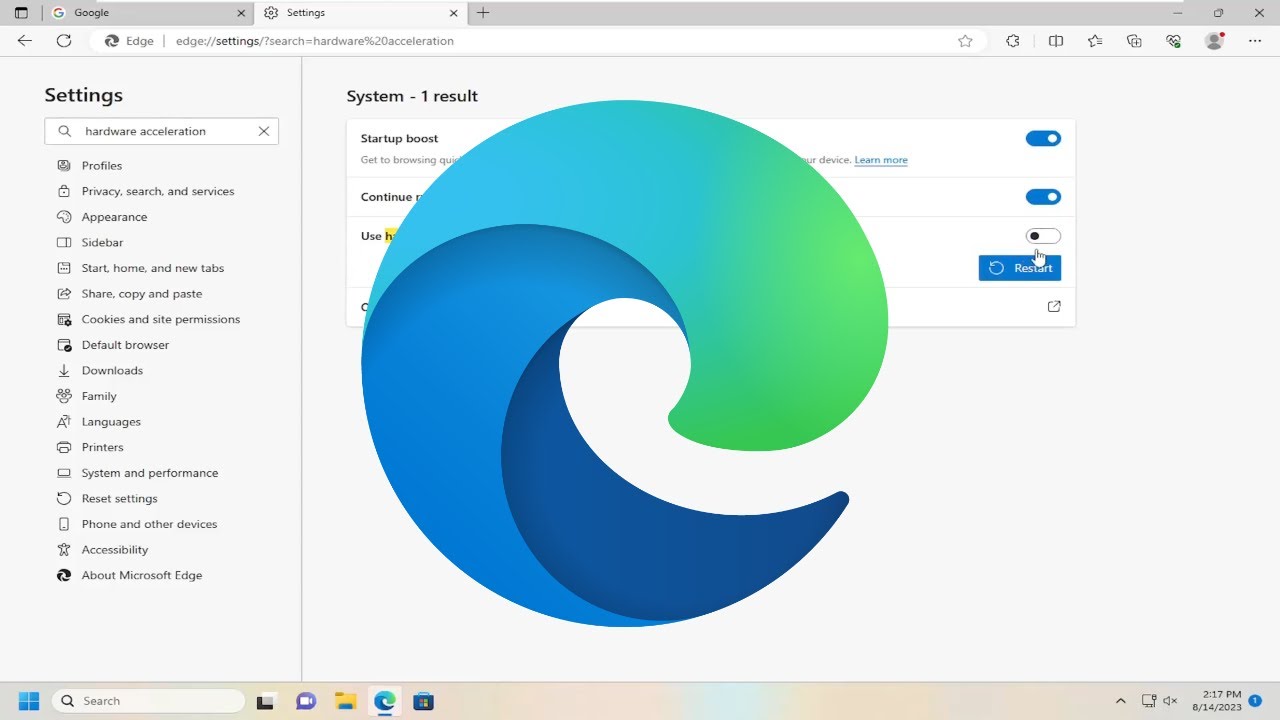The image size is (1280, 720).
Task: Open Languages settings section
Action: (x=111, y=422)
